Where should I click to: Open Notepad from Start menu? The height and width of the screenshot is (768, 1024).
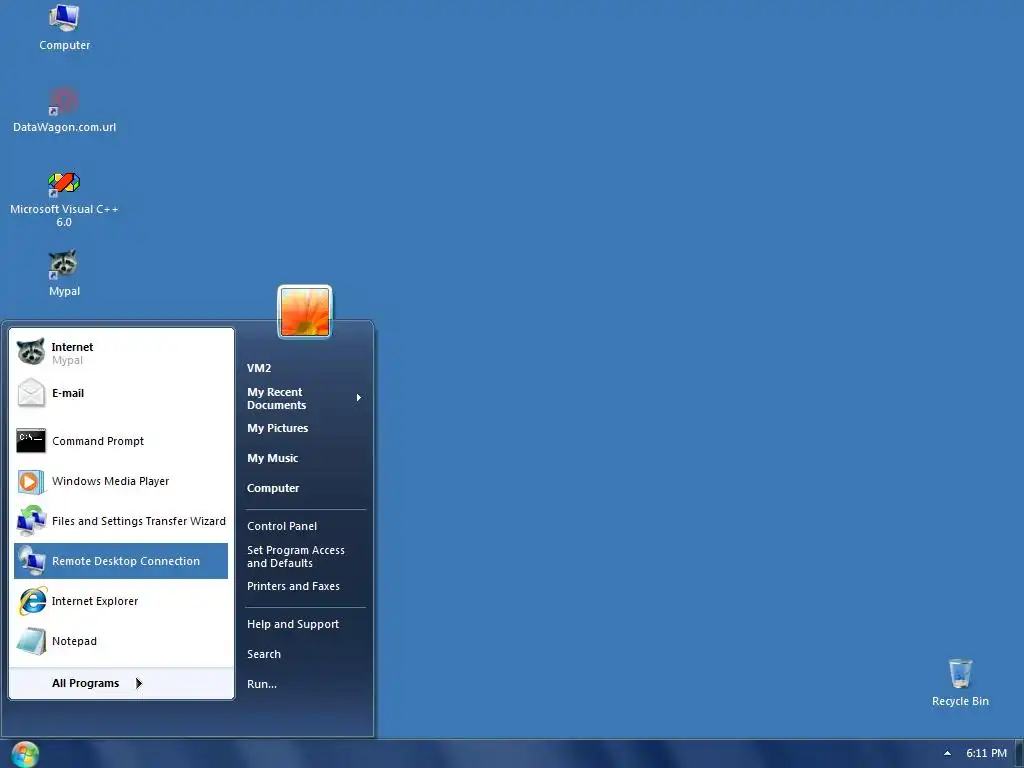[121, 641]
